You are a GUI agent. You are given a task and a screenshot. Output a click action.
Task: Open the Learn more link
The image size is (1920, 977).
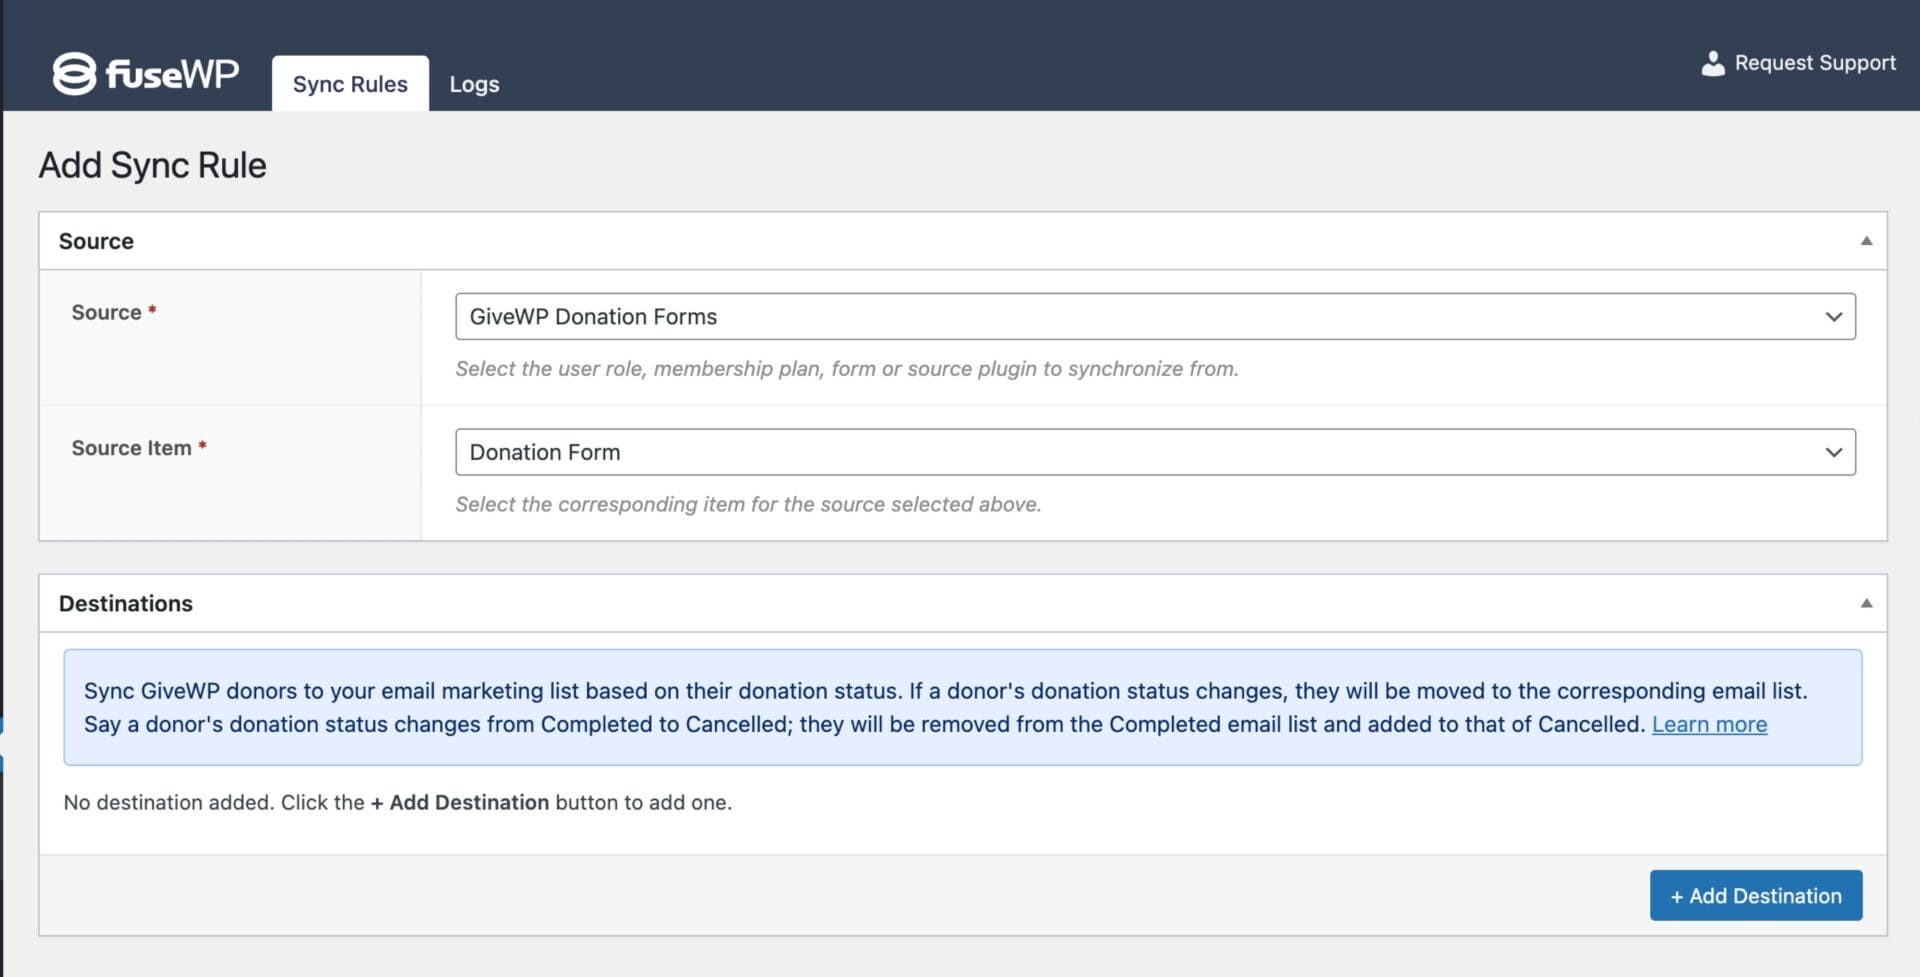pos(1709,724)
